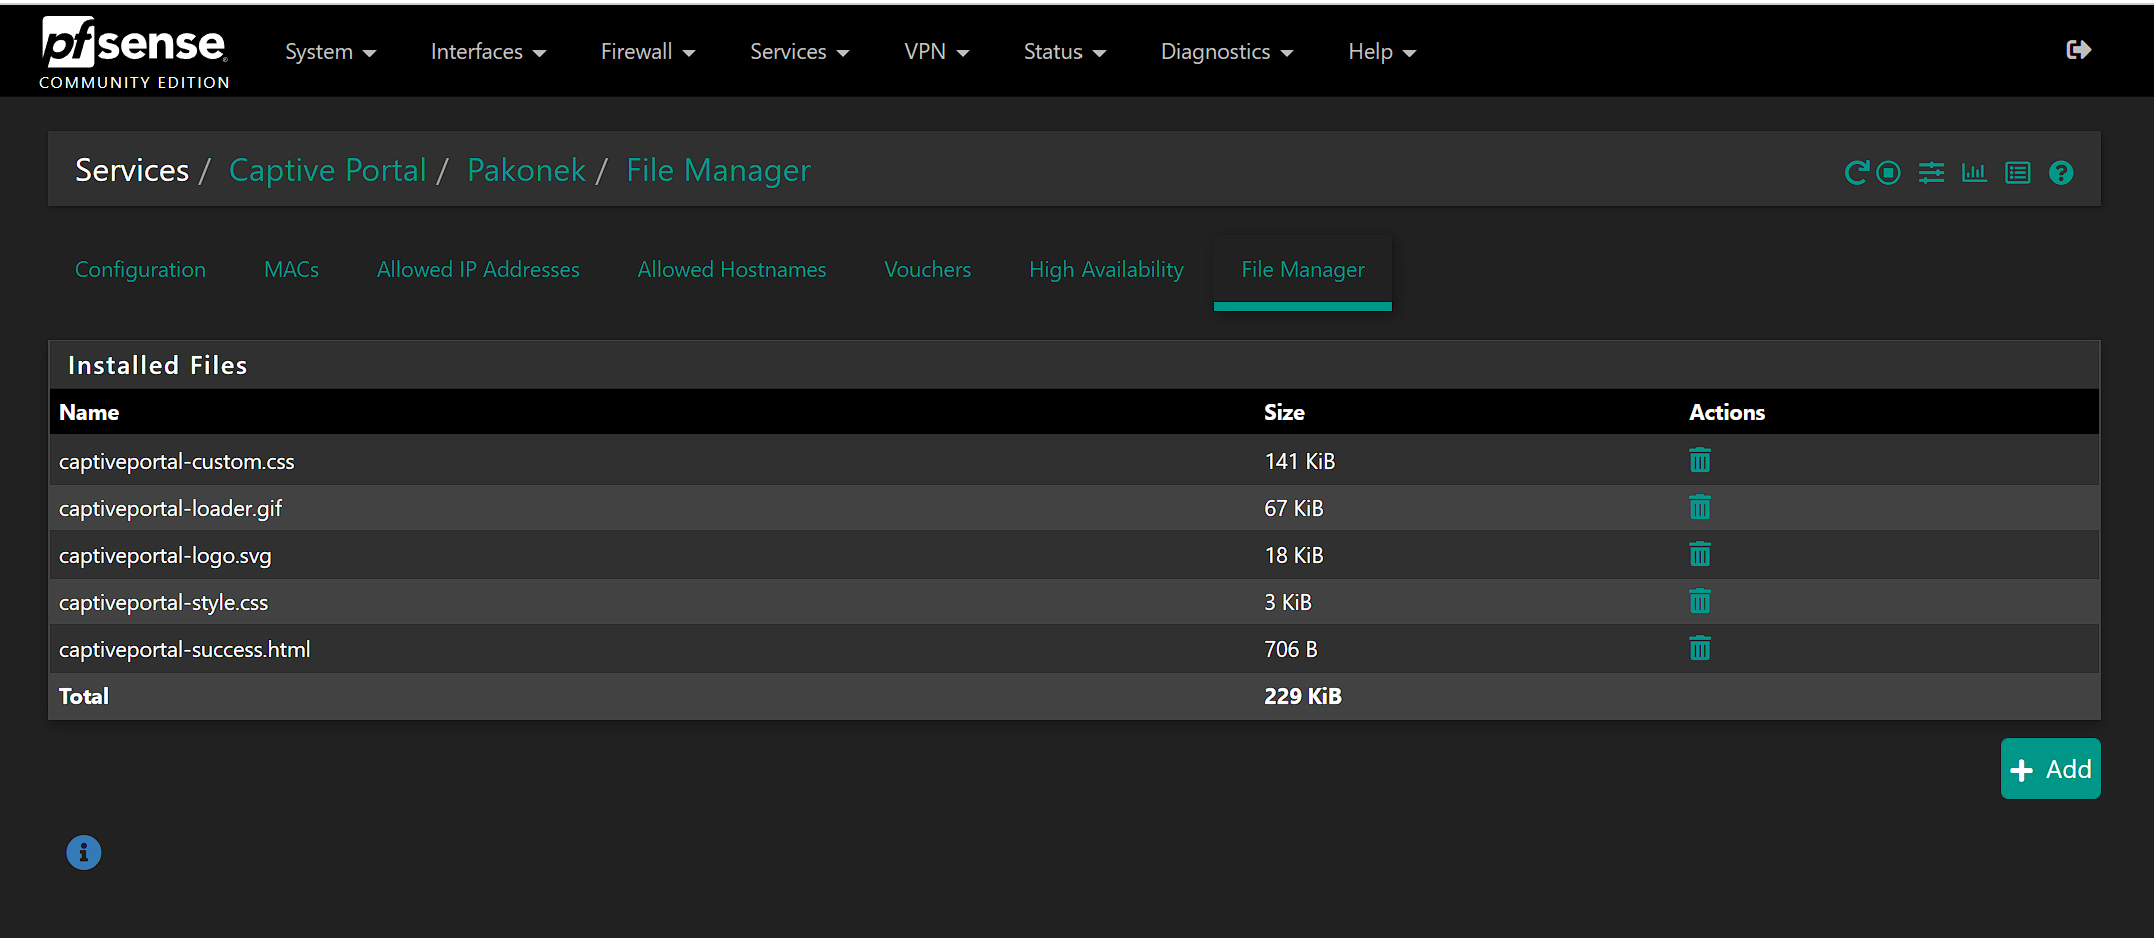Open related settings sliders icon
This screenshot has width=2154, height=938.
pyautogui.click(x=1931, y=173)
